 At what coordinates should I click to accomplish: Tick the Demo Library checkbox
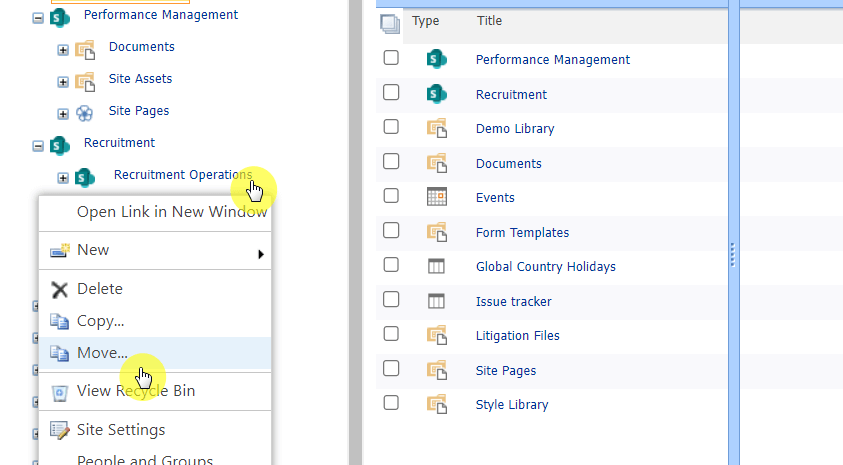[x=391, y=127]
